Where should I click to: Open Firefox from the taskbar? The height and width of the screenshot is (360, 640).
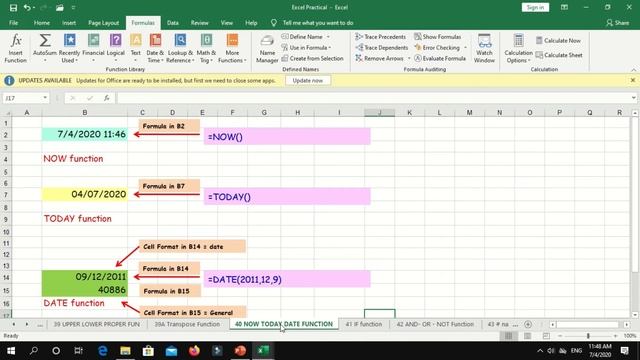click(x=194, y=351)
